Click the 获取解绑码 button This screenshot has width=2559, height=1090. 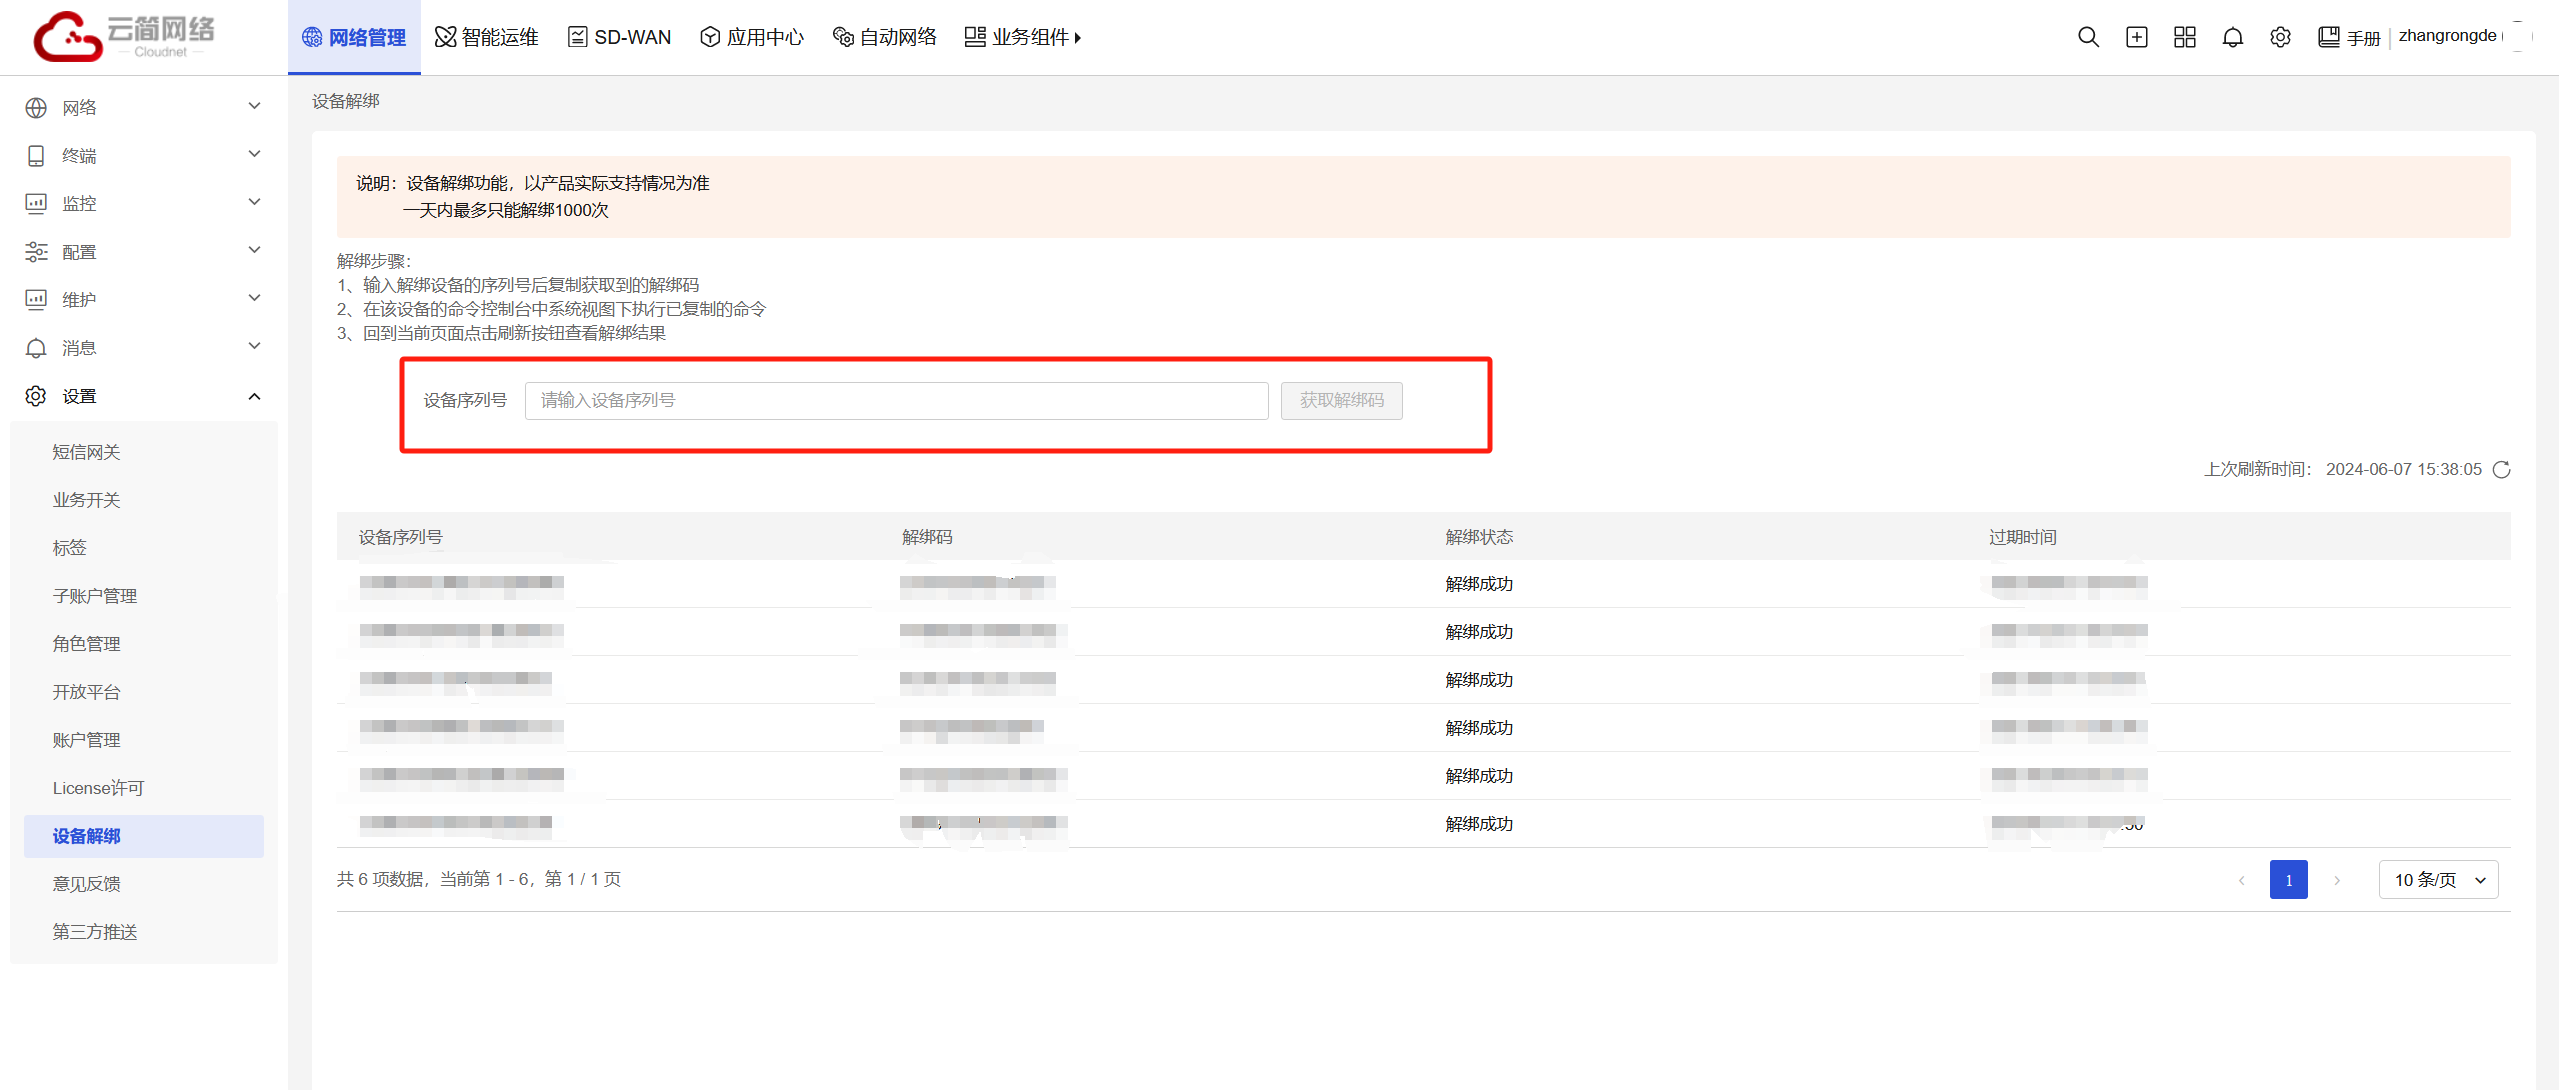tap(1341, 400)
